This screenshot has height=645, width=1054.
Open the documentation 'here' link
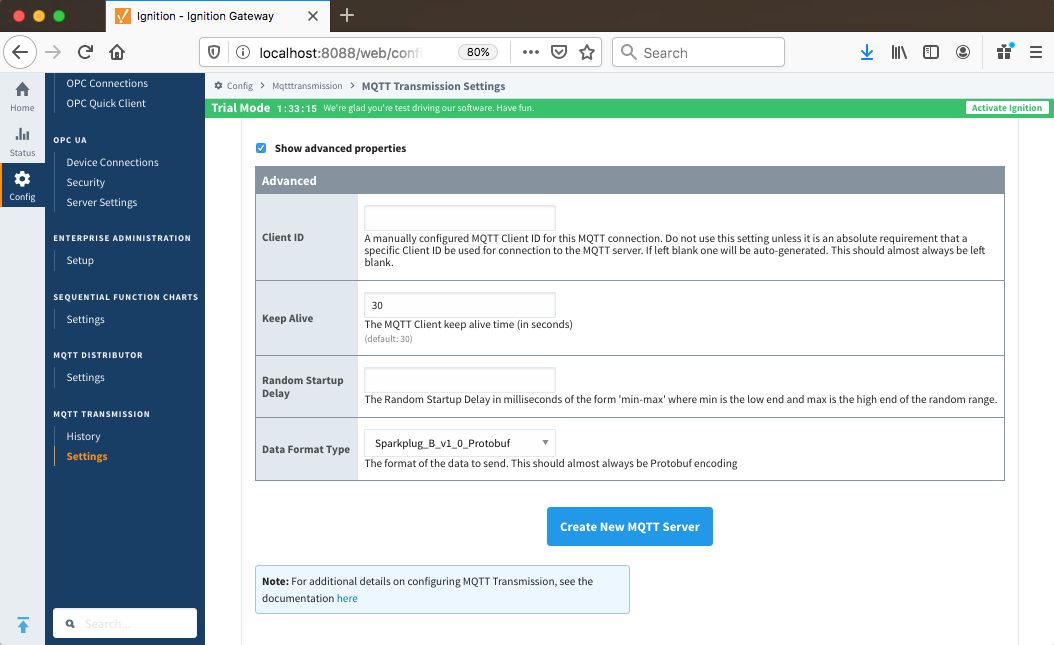(347, 598)
